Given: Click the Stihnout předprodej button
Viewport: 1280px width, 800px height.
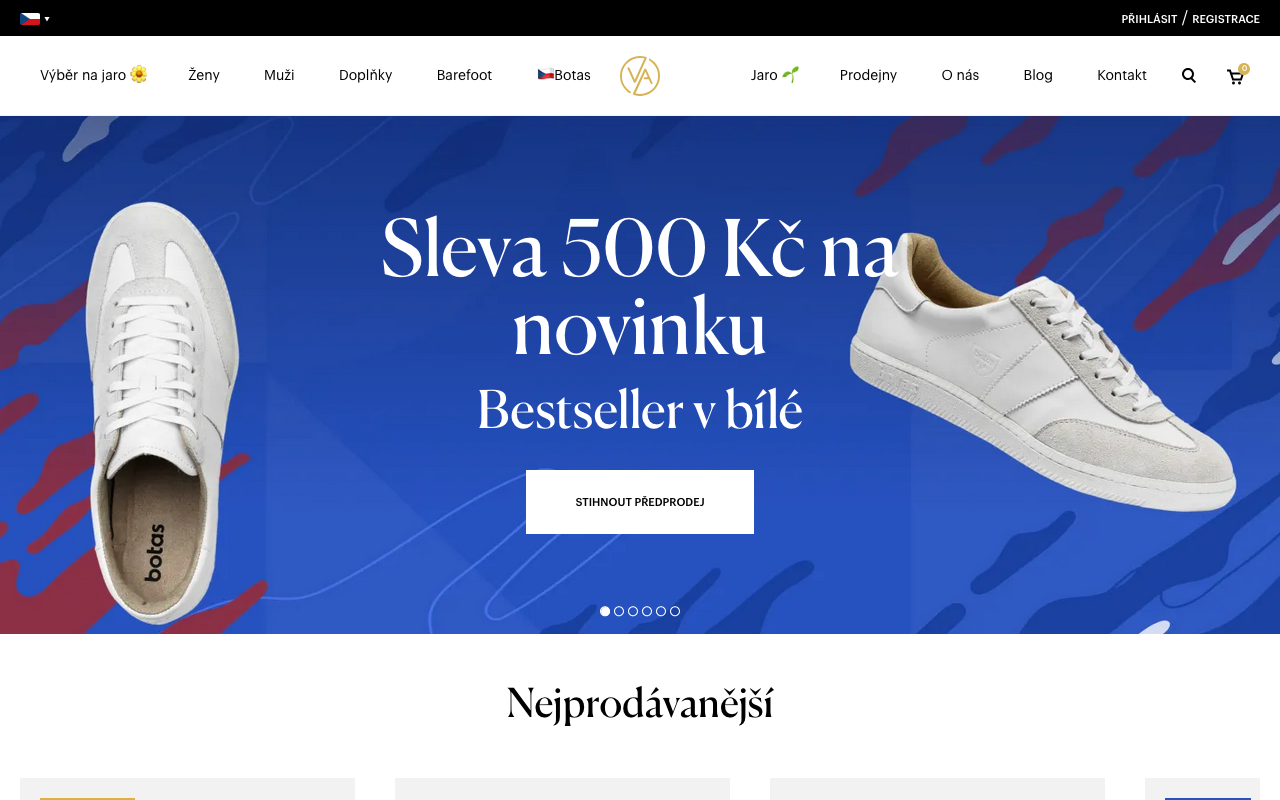Looking at the screenshot, I should pos(640,502).
